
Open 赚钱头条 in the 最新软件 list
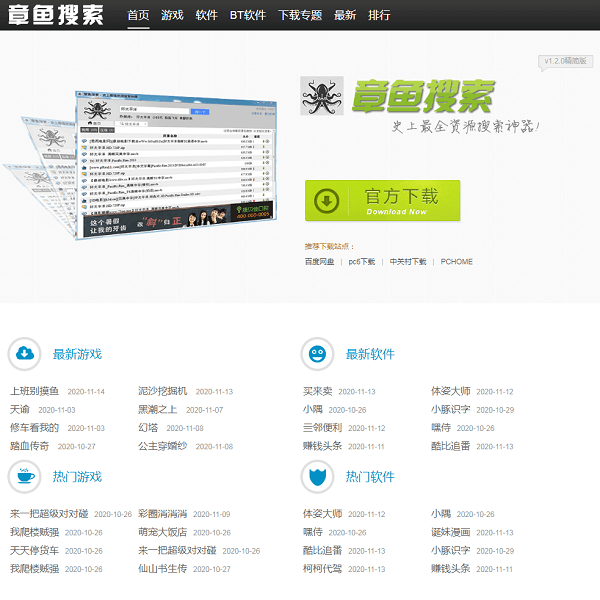[323, 446]
